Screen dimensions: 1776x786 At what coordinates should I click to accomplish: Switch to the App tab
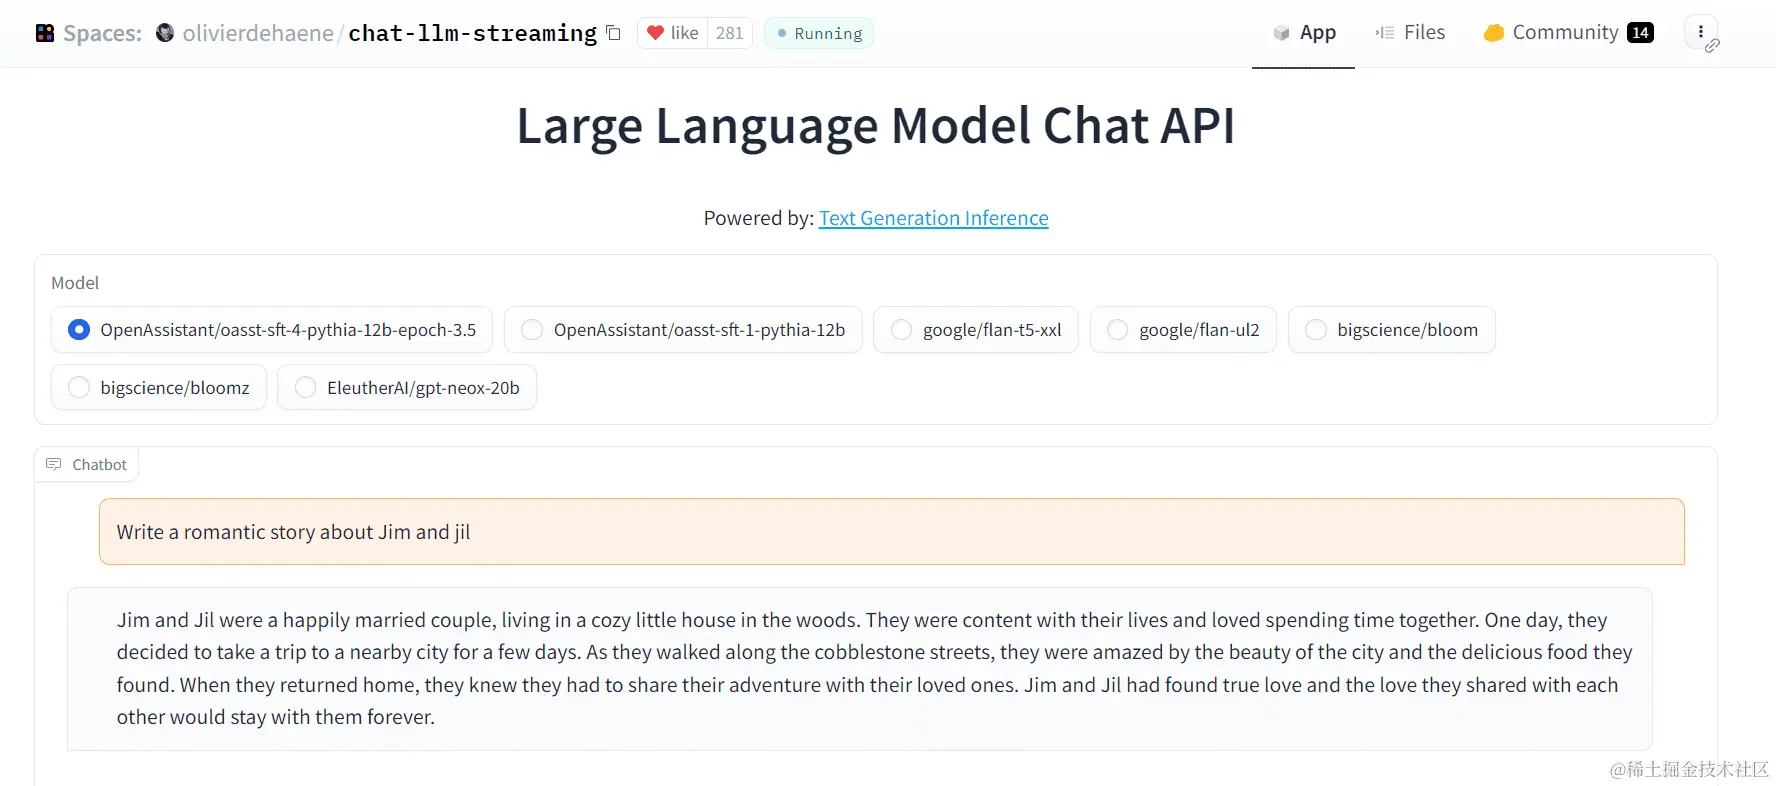pyautogui.click(x=1304, y=33)
